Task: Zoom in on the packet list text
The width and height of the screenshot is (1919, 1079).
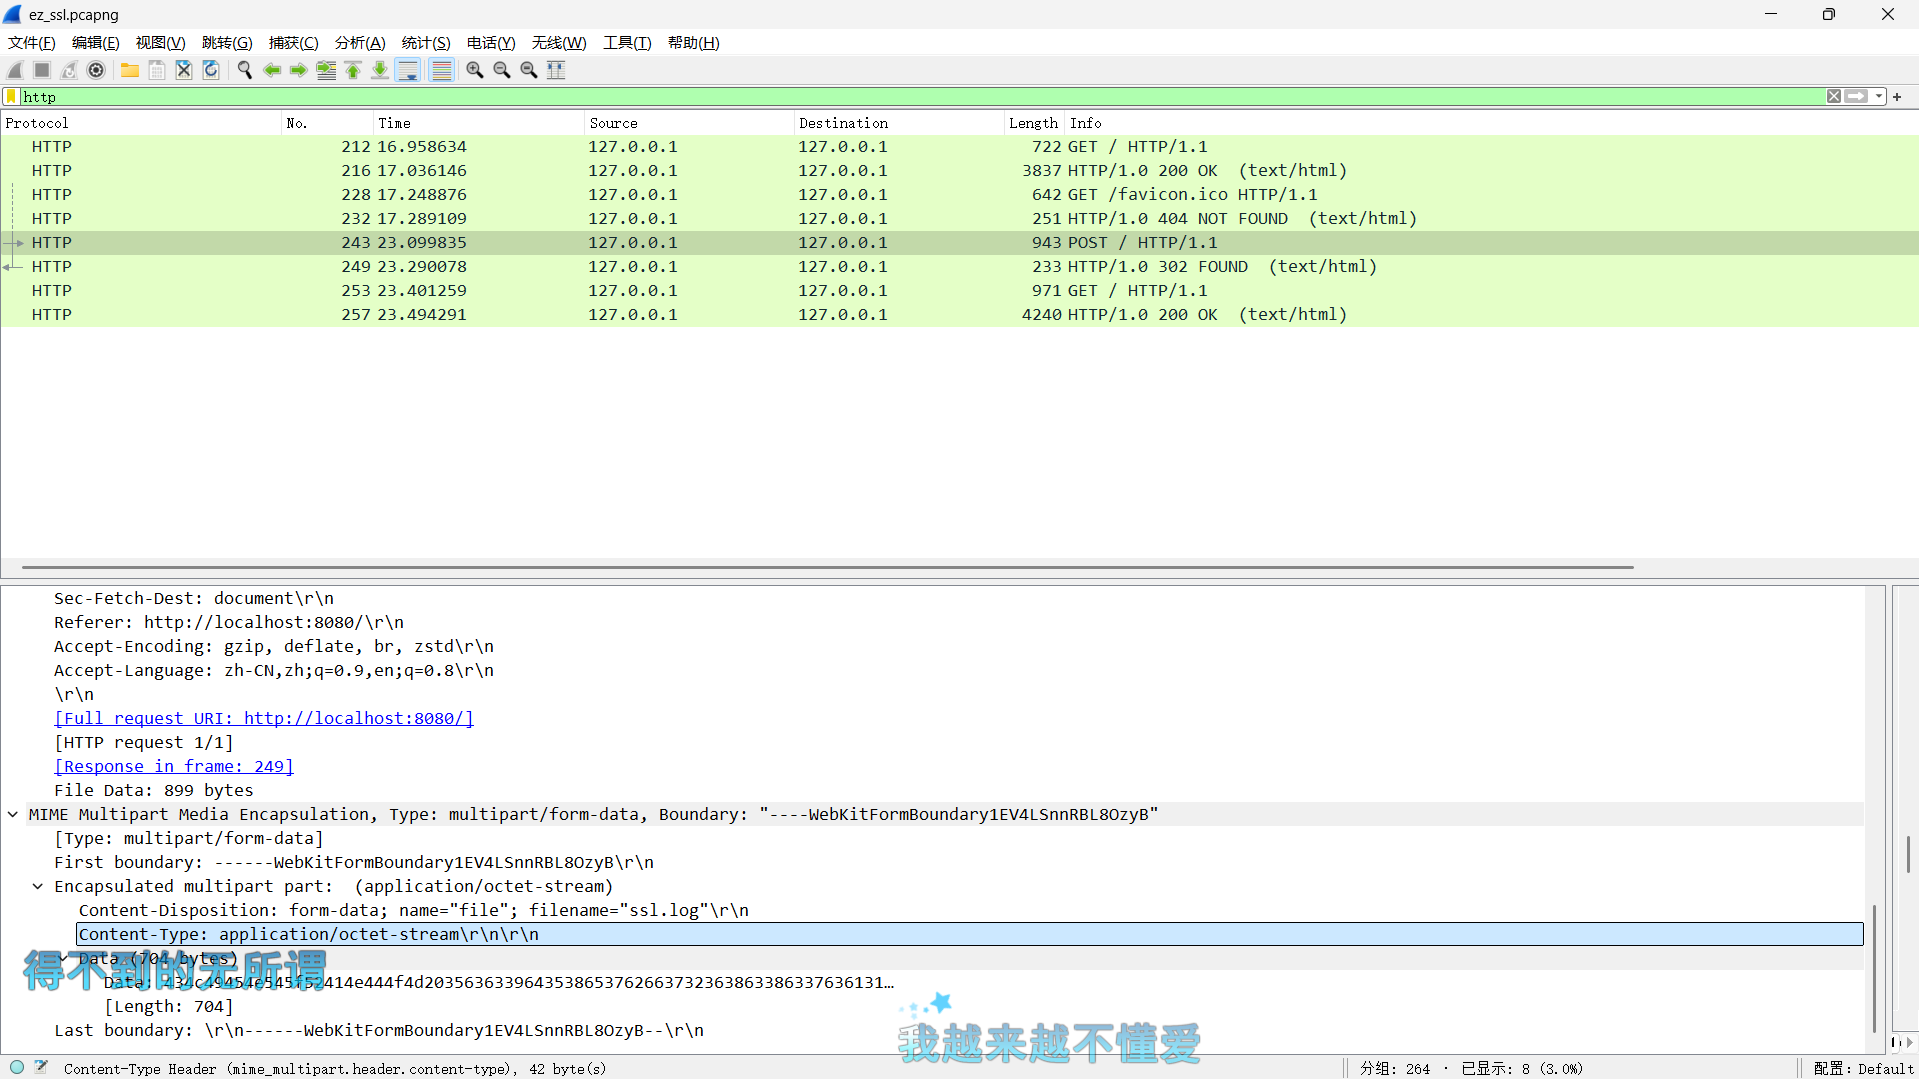Action: tap(474, 70)
